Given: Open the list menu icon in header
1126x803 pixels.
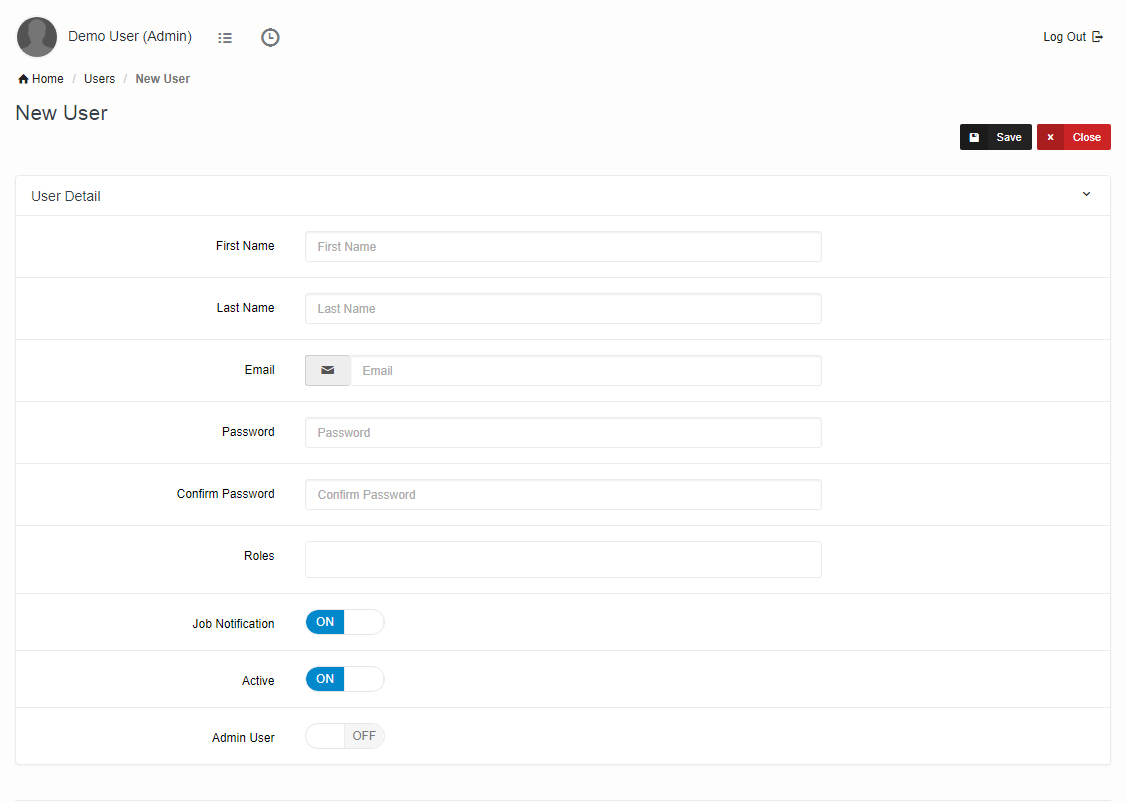Looking at the screenshot, I should coord(225,38).
